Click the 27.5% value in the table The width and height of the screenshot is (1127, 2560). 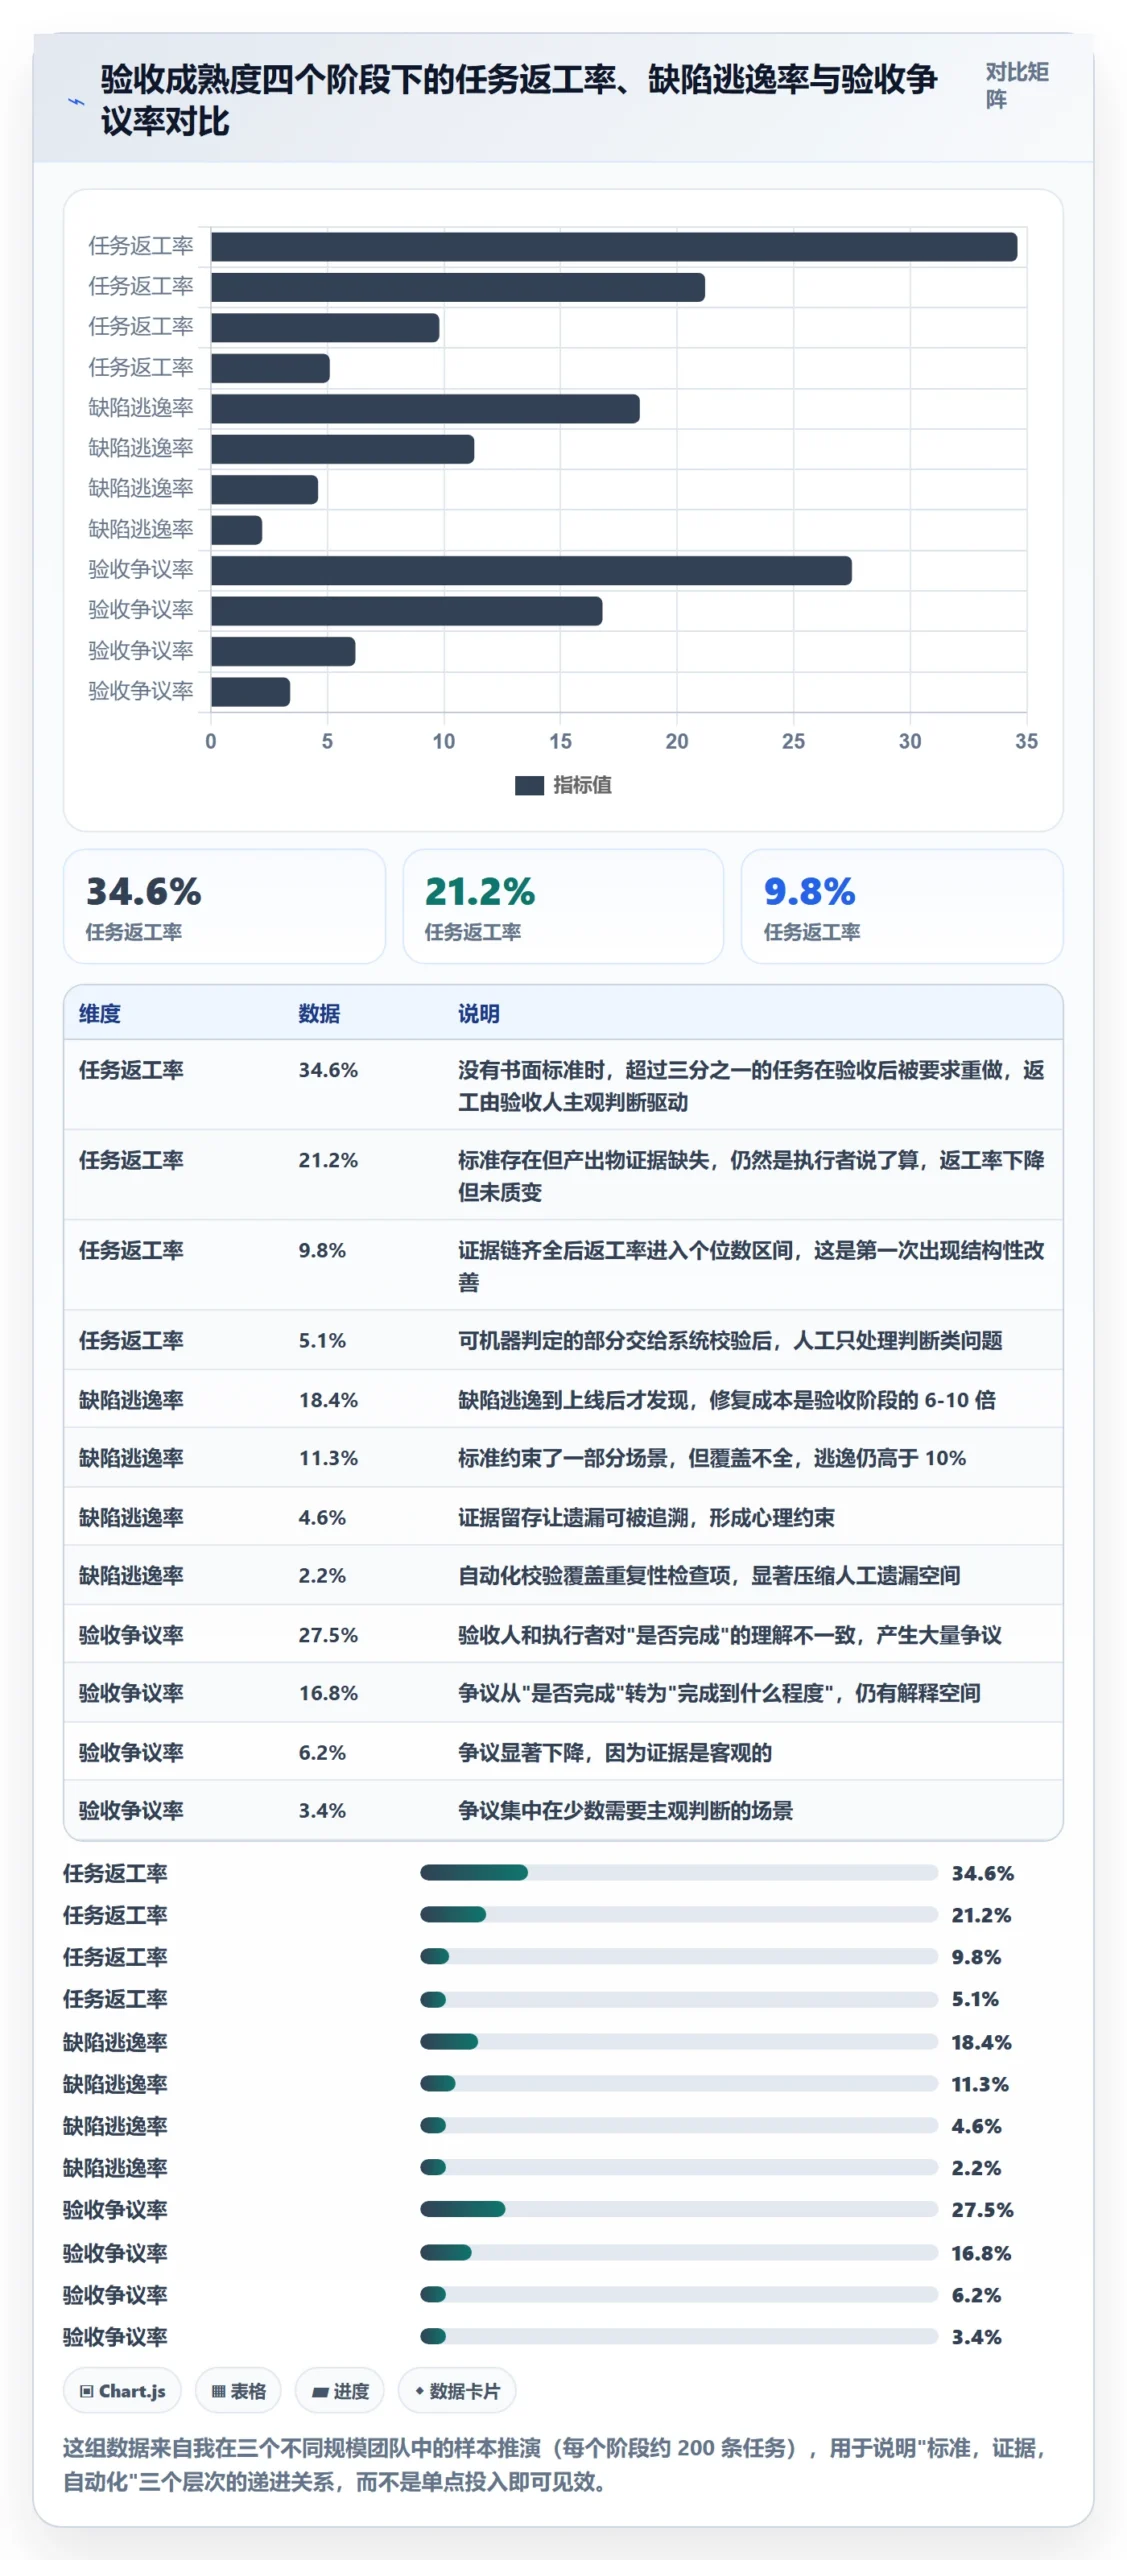pyautogui.click(x=328, y=1636)
